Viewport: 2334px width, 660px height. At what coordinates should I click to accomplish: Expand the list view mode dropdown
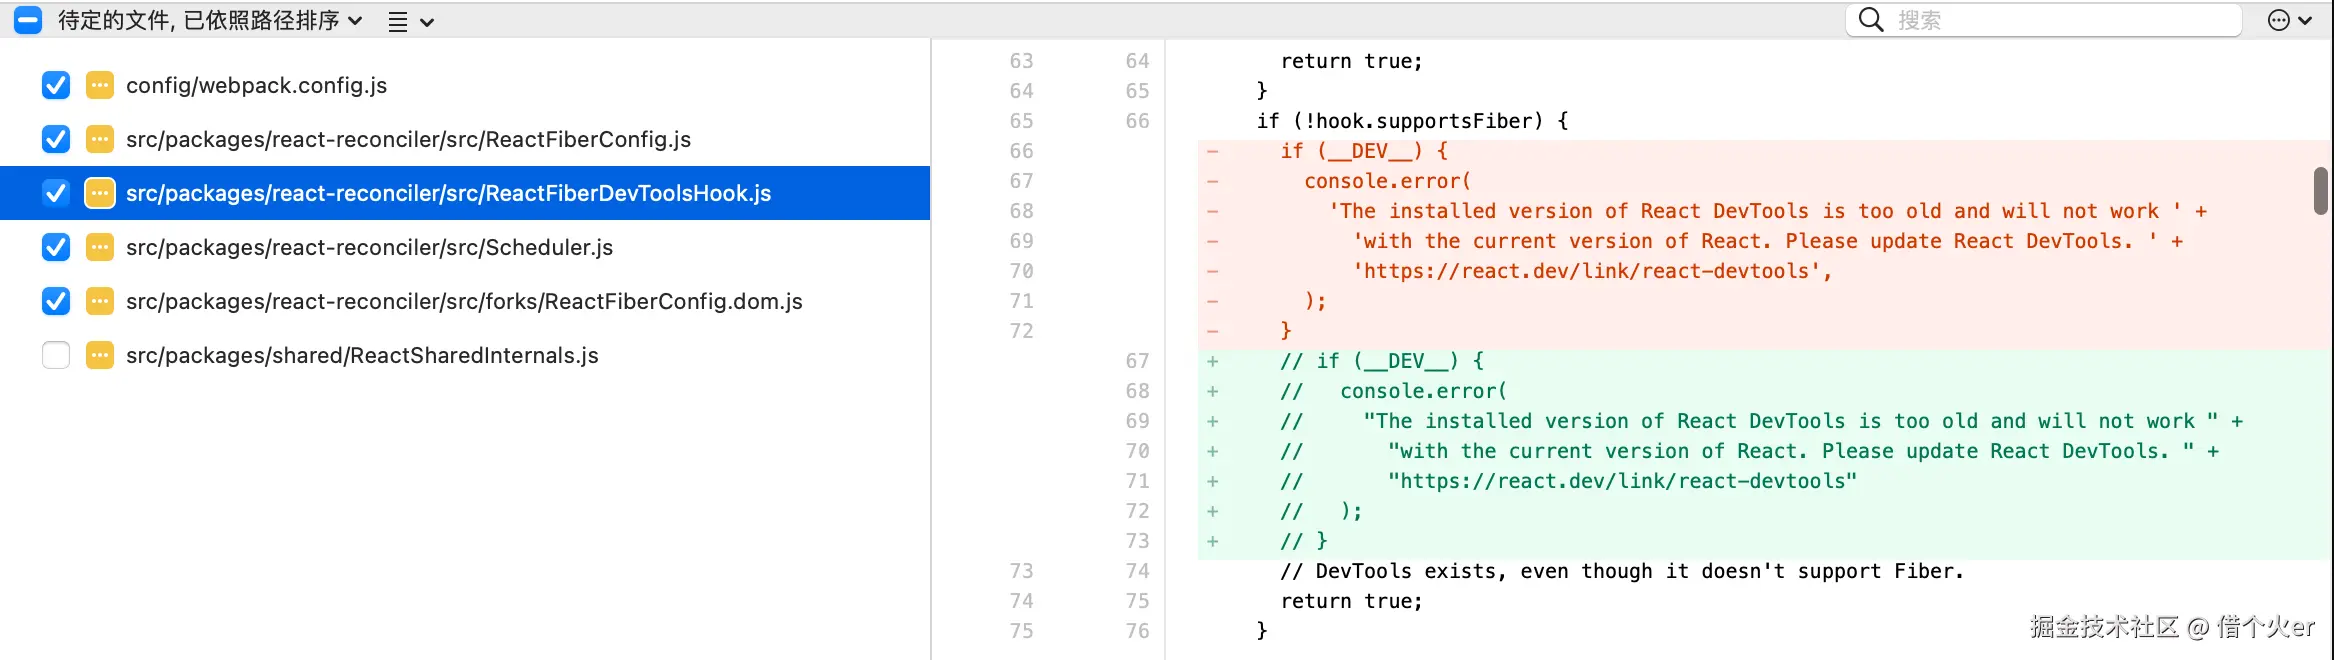click(x=410, y=21)
